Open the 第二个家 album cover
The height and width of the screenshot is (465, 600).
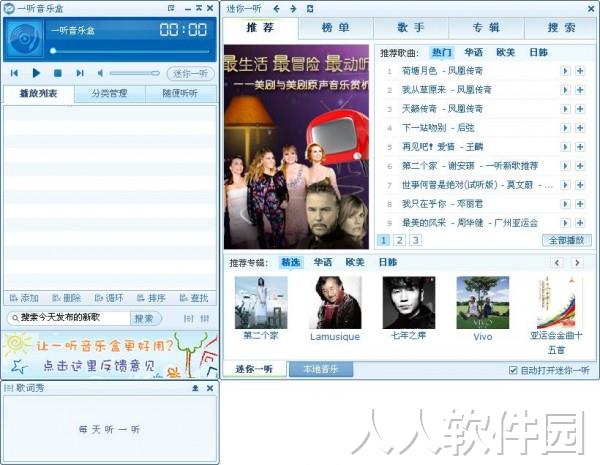click(261, 302)
